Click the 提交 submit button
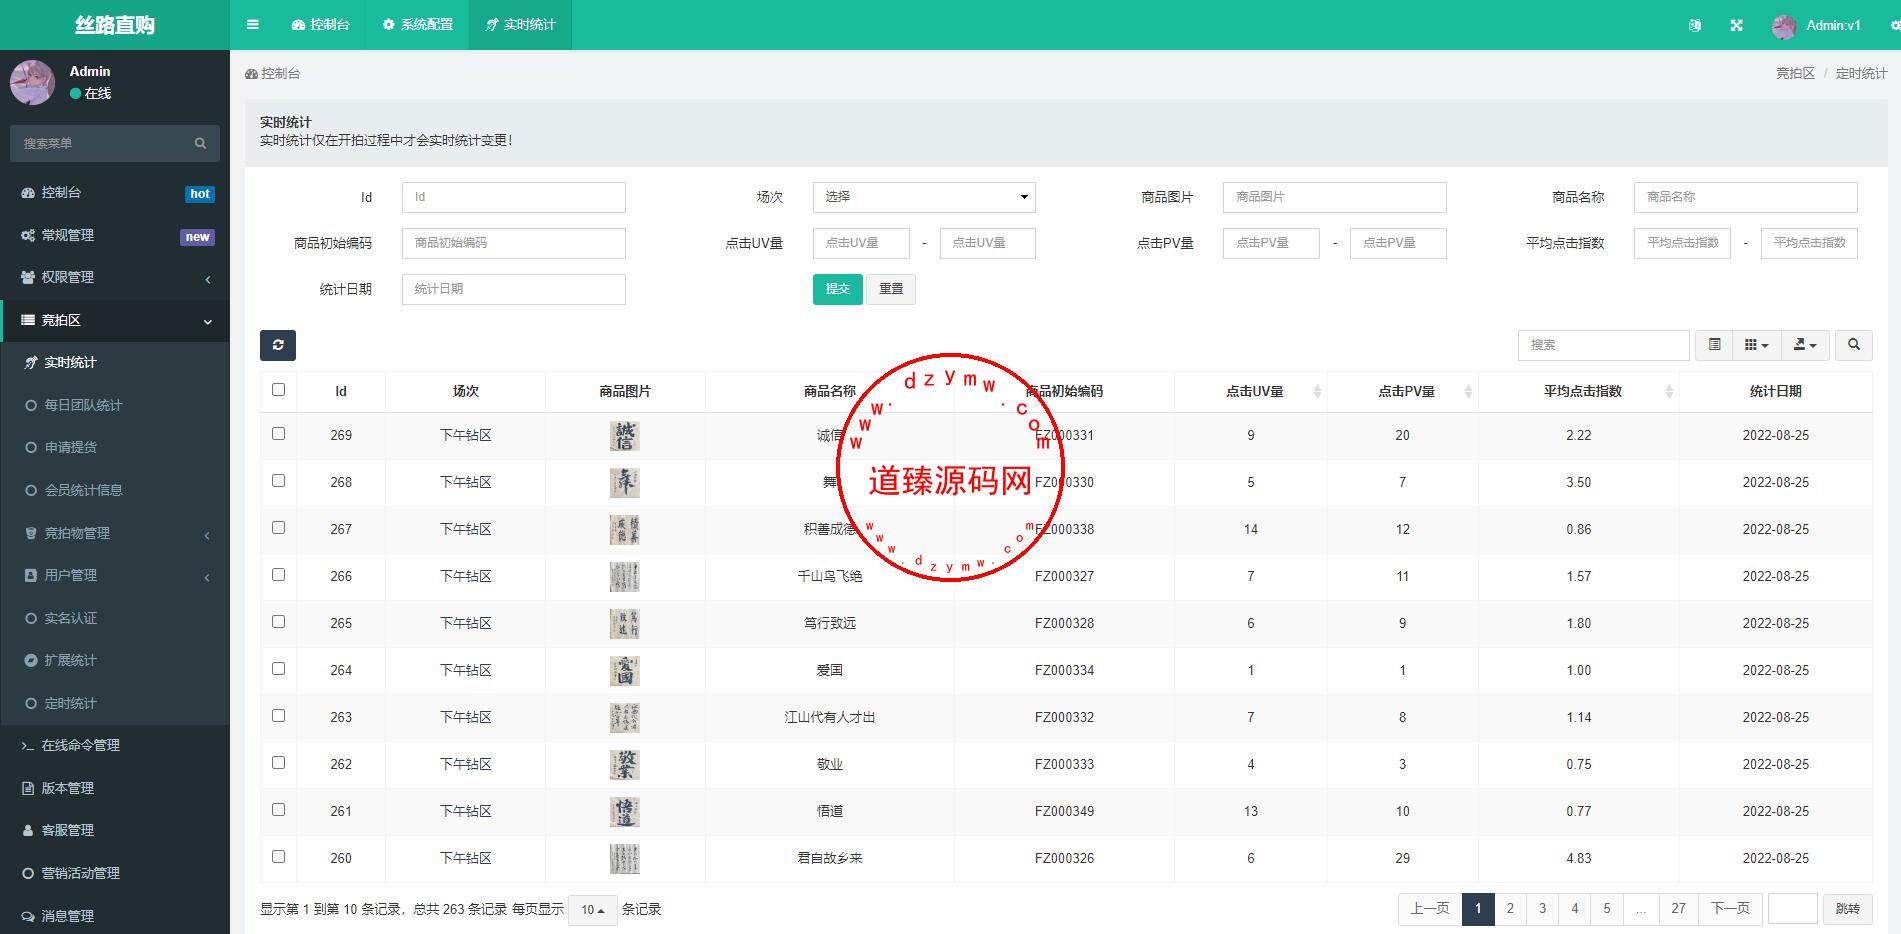1901x934 pixels. [837, 289]
